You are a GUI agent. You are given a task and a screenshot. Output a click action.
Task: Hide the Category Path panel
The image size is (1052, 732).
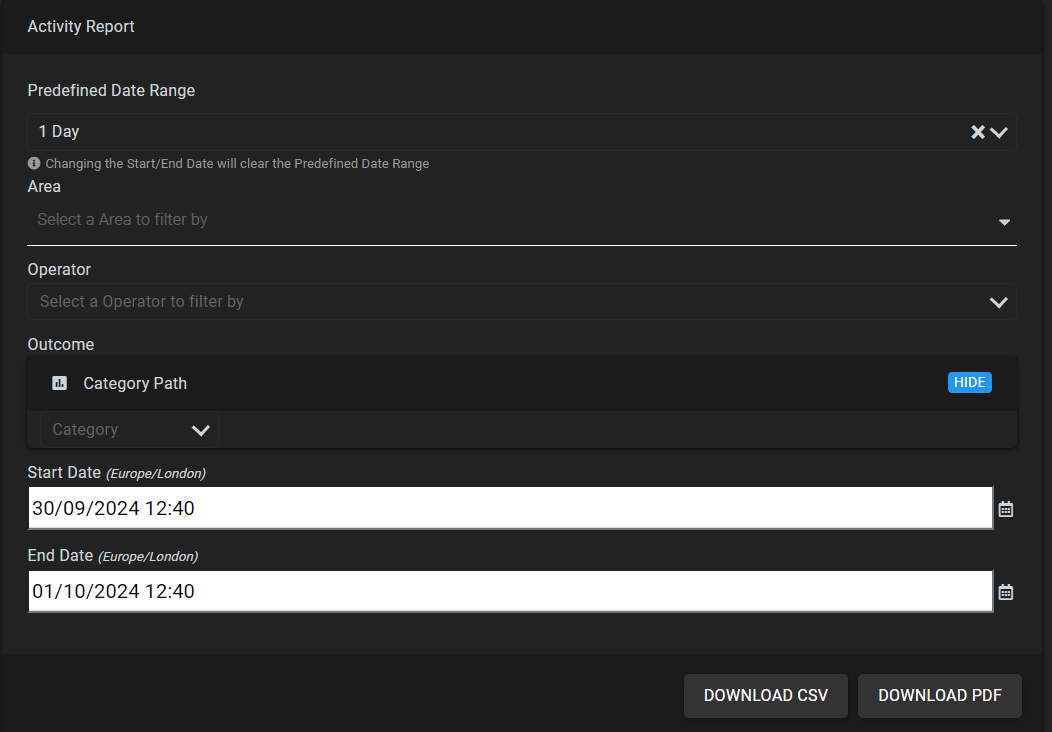click(x=969, y=382)
